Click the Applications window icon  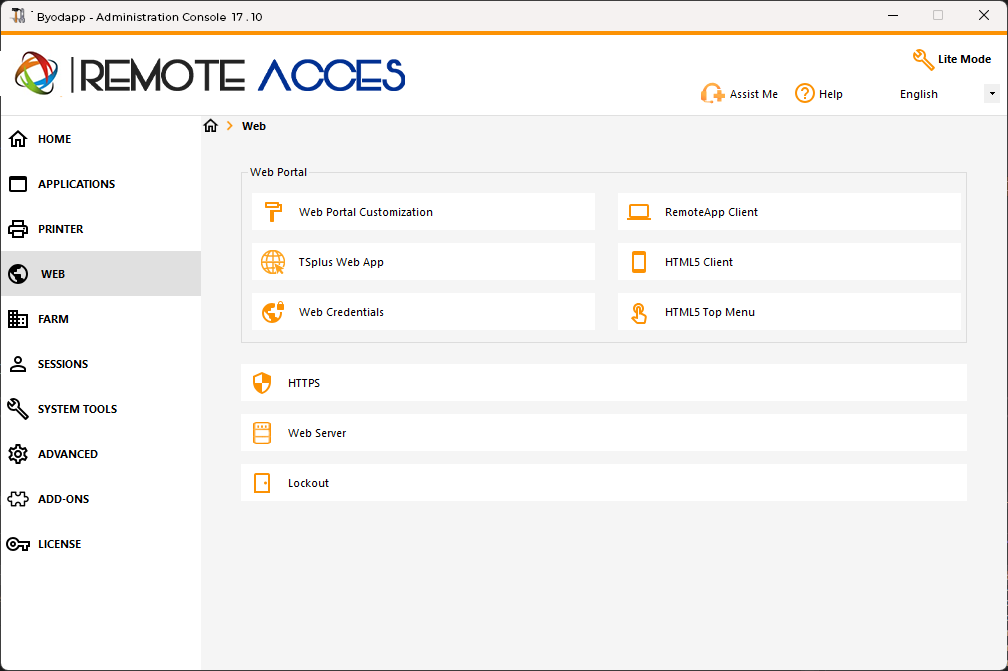[18, 184]
